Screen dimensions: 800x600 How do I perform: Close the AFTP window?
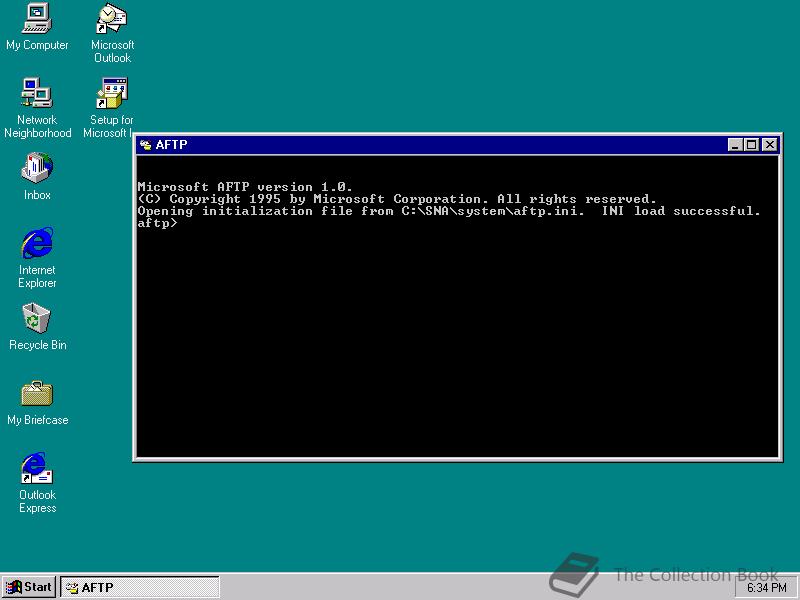tap(769, 145)
